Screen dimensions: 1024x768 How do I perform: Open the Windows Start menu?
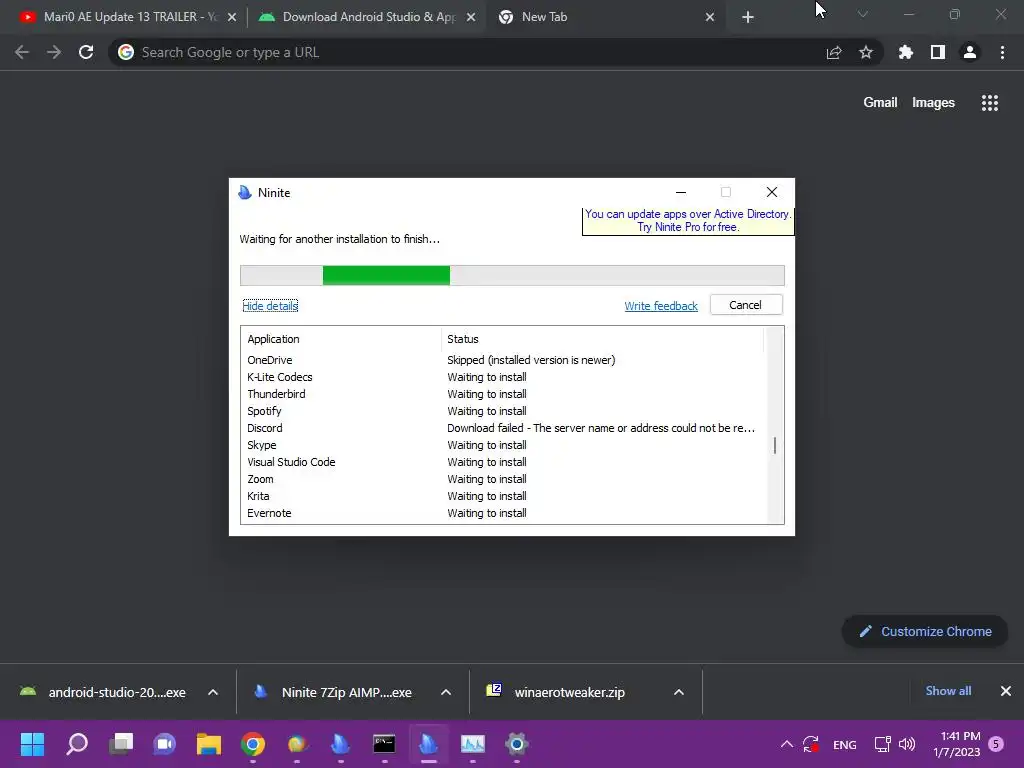33,744
